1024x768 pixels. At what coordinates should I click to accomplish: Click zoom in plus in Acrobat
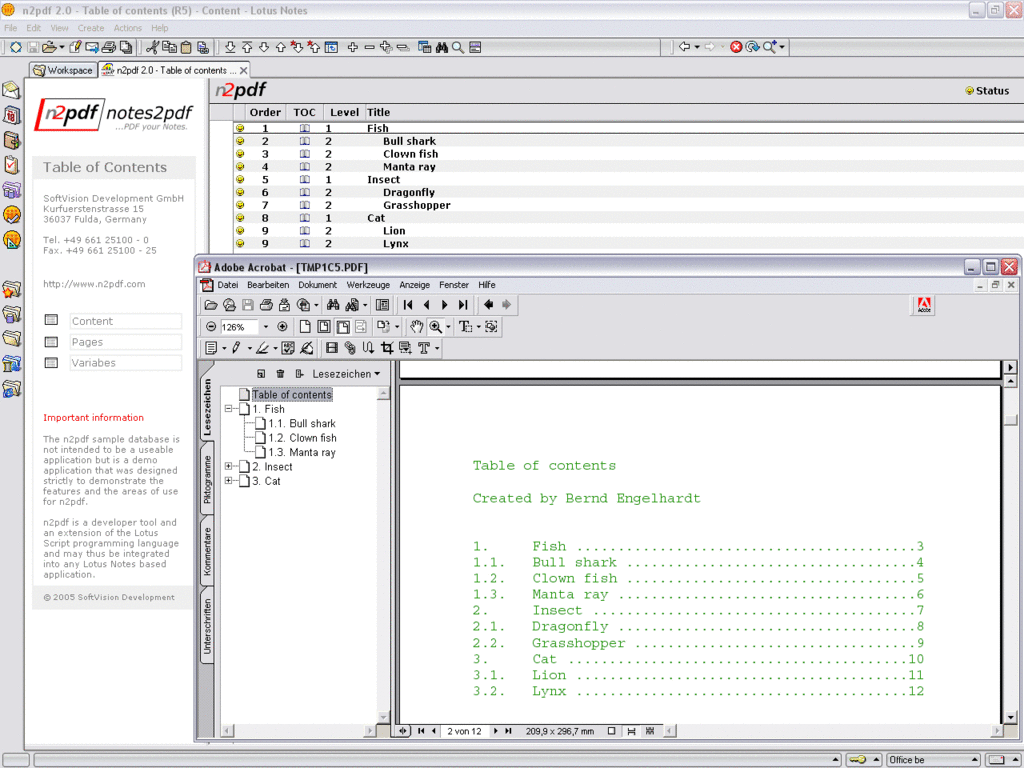(x=282, y=327)
